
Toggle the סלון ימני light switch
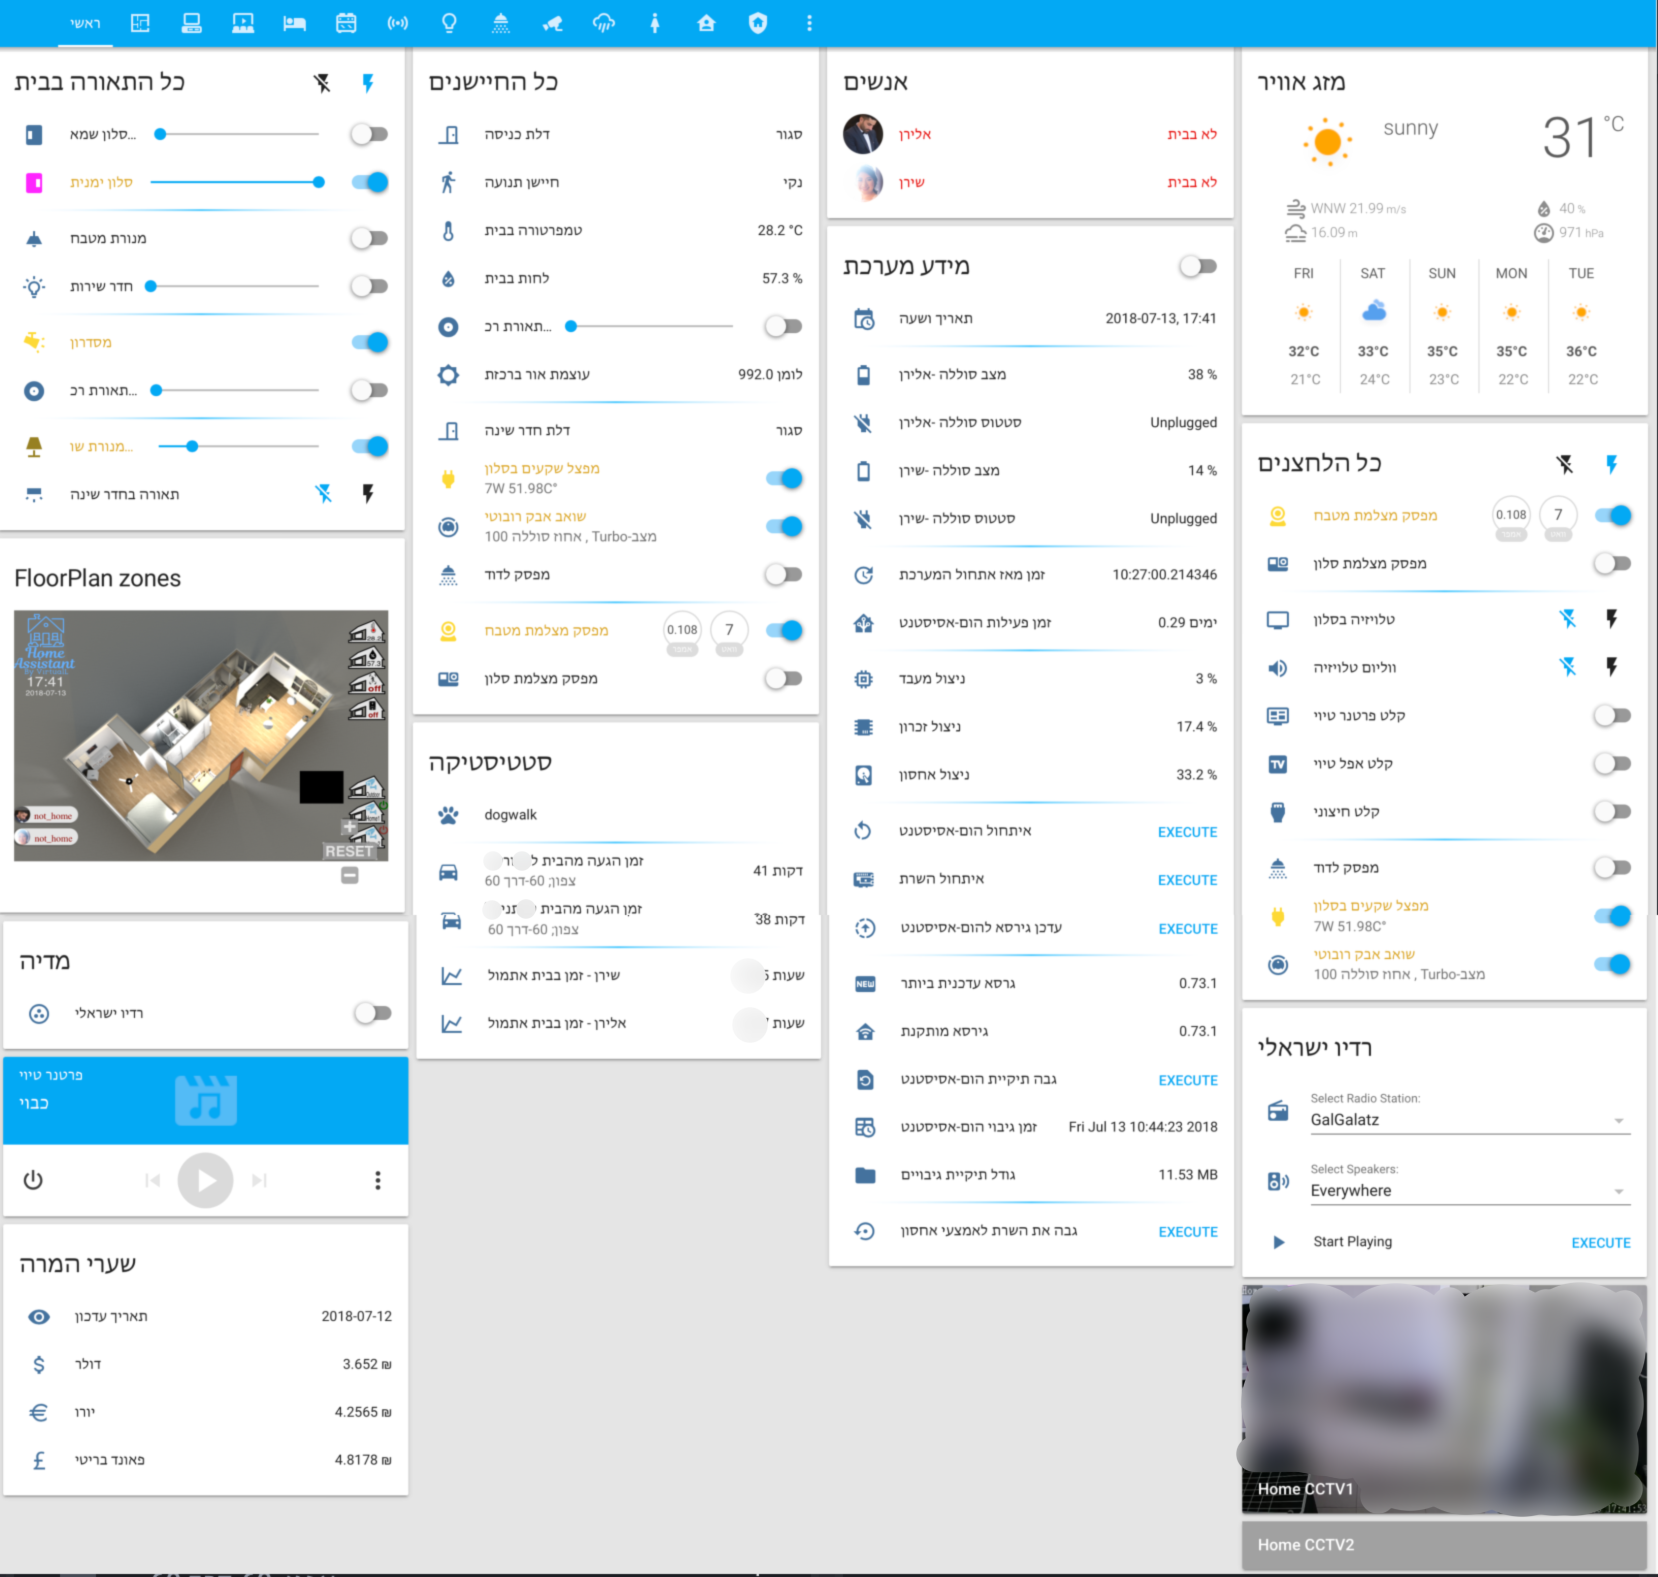370,182
